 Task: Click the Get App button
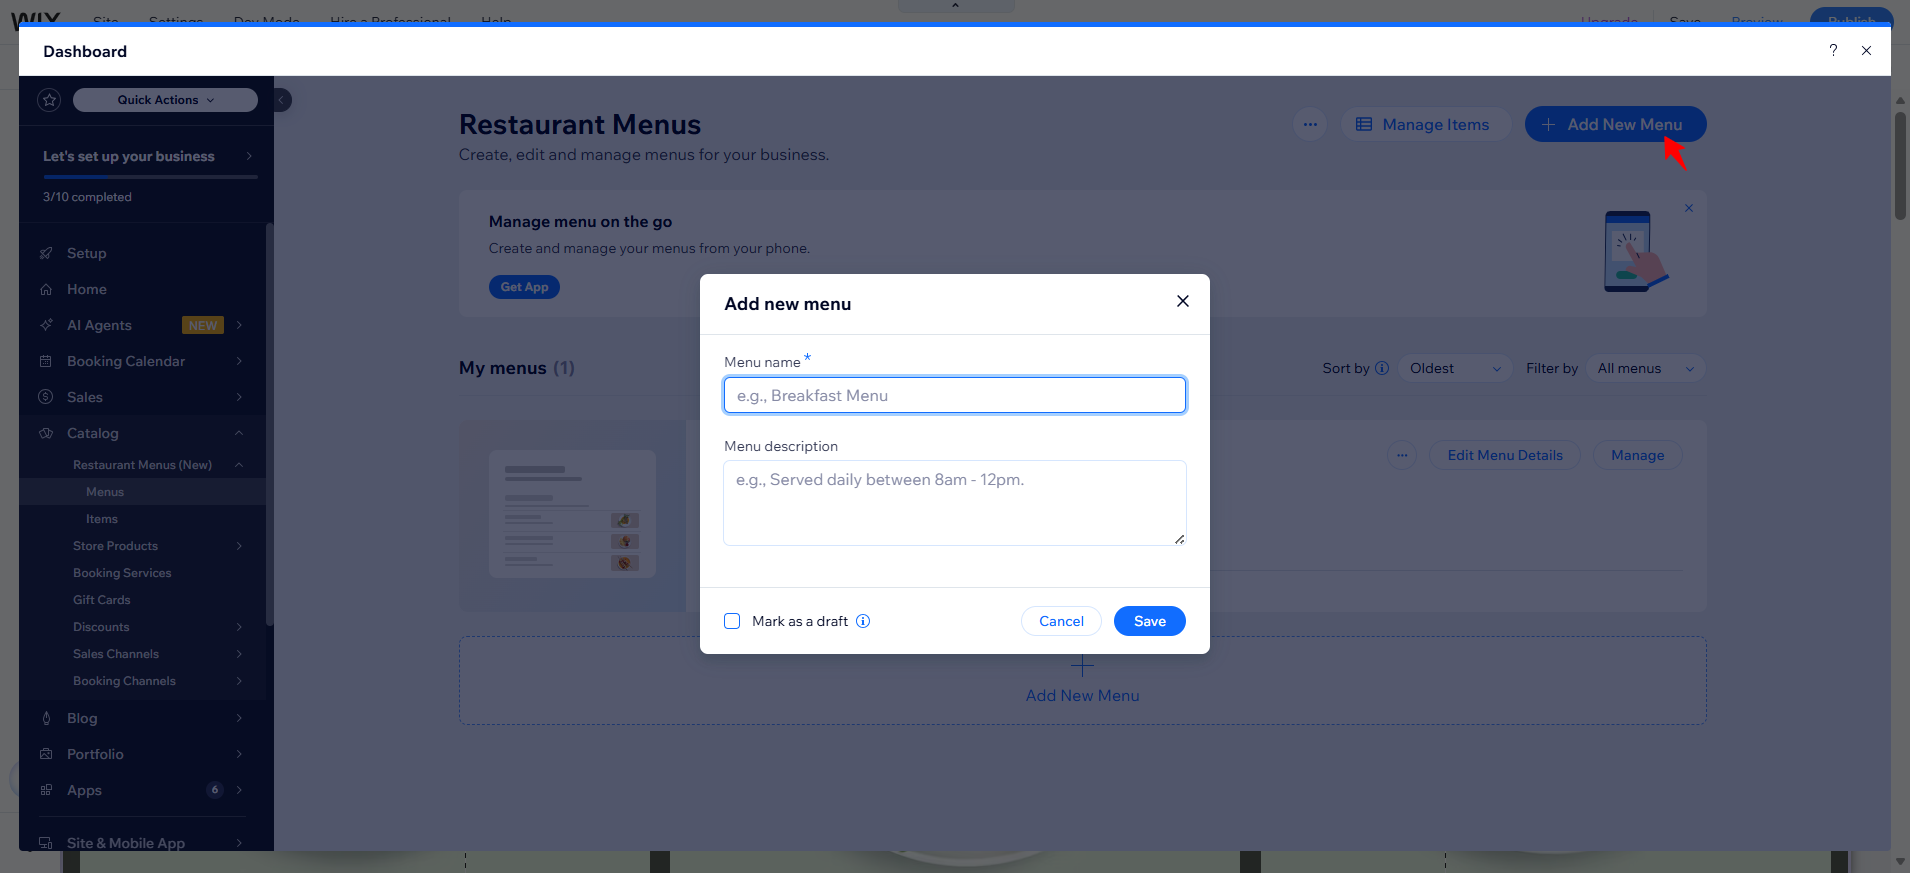524,287
